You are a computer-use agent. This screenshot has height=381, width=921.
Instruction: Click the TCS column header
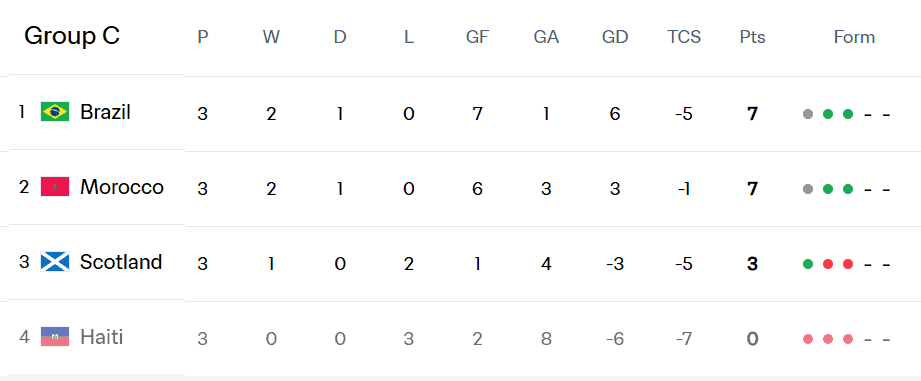(x=684, y=37)
